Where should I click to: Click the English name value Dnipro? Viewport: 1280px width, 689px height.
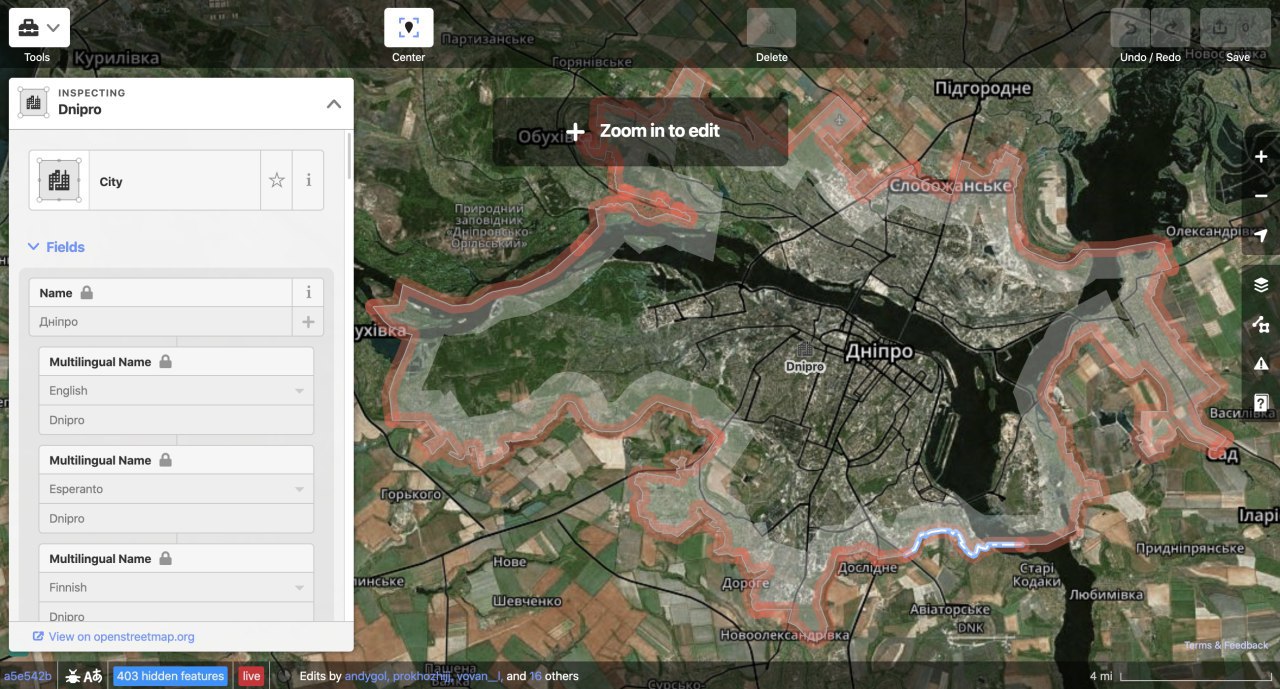point(176,420)
